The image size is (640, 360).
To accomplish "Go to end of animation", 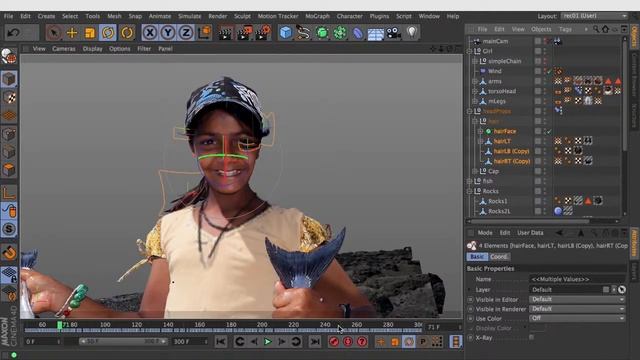I will (x=315, y=342).
